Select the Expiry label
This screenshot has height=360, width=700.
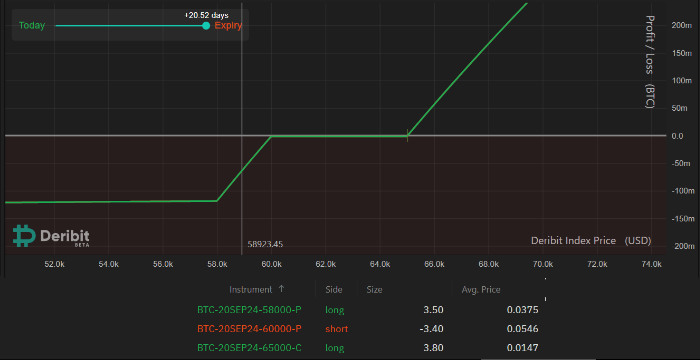(x=228, y=25)
